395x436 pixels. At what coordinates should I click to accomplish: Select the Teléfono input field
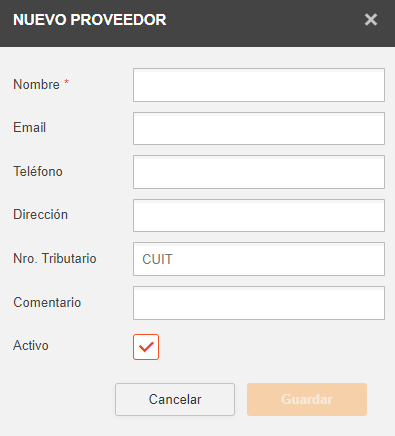[x=259, y=172]
